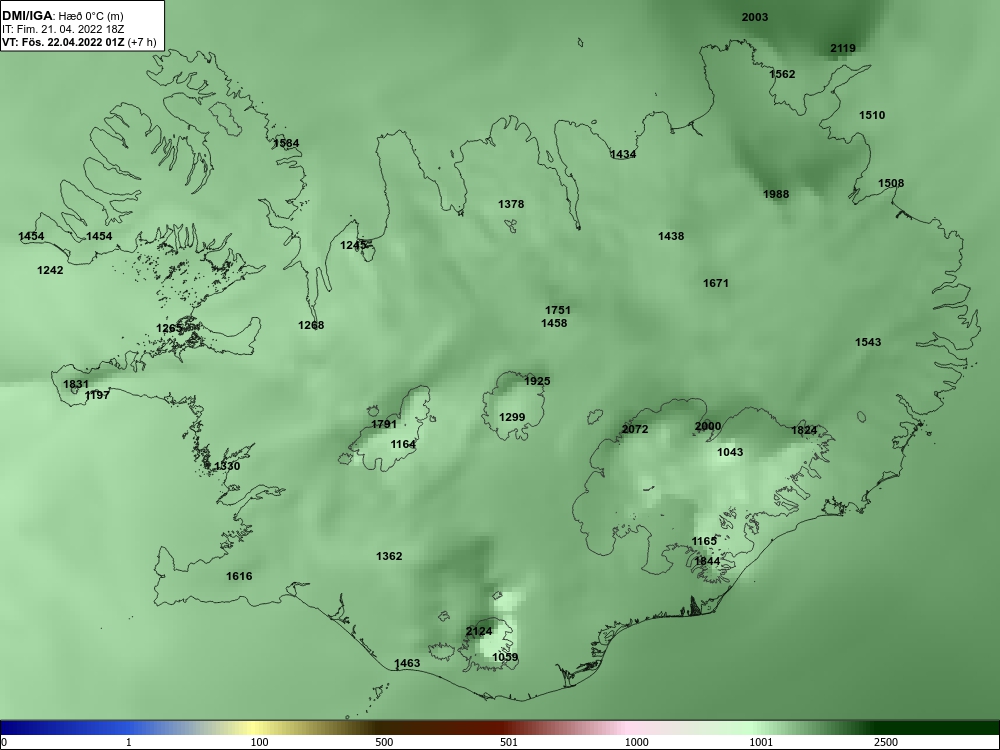
Task: Click the 2119 value label
Action: 842,48
